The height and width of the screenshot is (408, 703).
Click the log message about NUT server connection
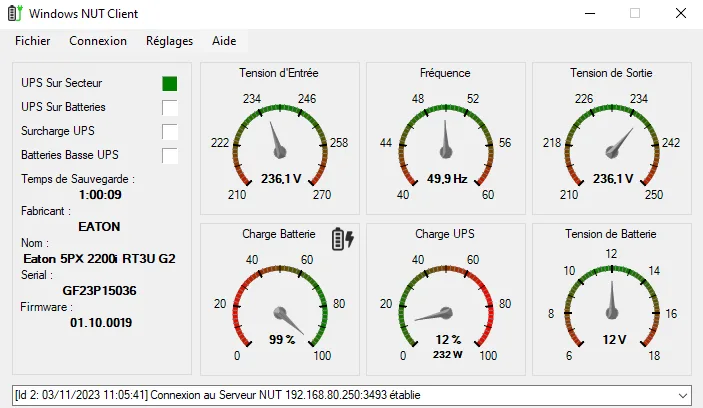tap(217, 395)
